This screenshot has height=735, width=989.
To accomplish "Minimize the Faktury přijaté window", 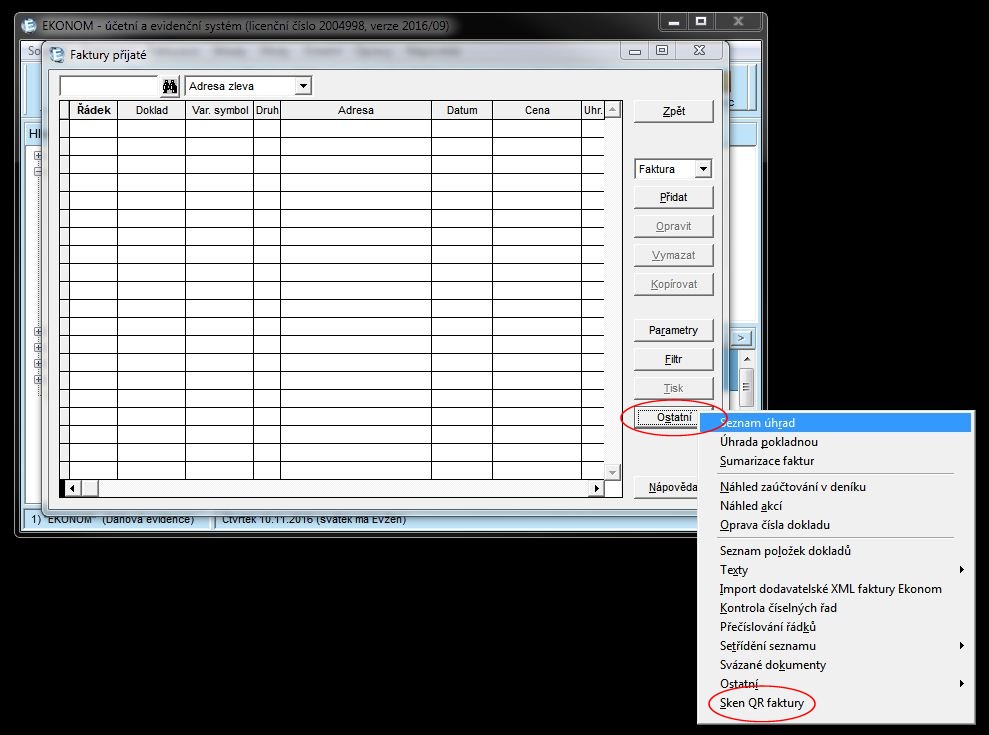I will tap(635, 50).
